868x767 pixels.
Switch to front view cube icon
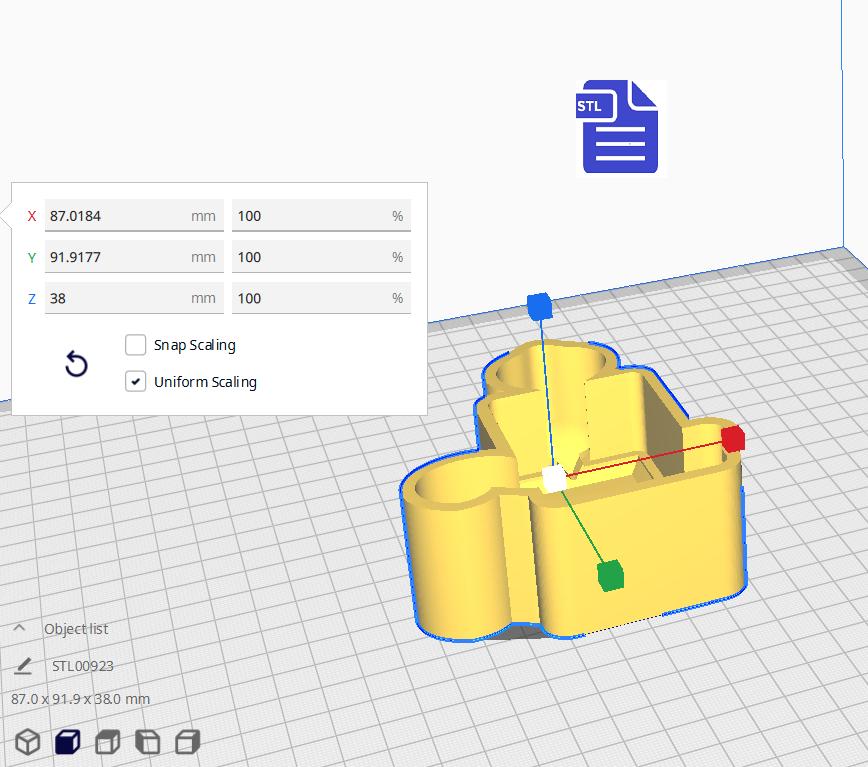point(68,741)
